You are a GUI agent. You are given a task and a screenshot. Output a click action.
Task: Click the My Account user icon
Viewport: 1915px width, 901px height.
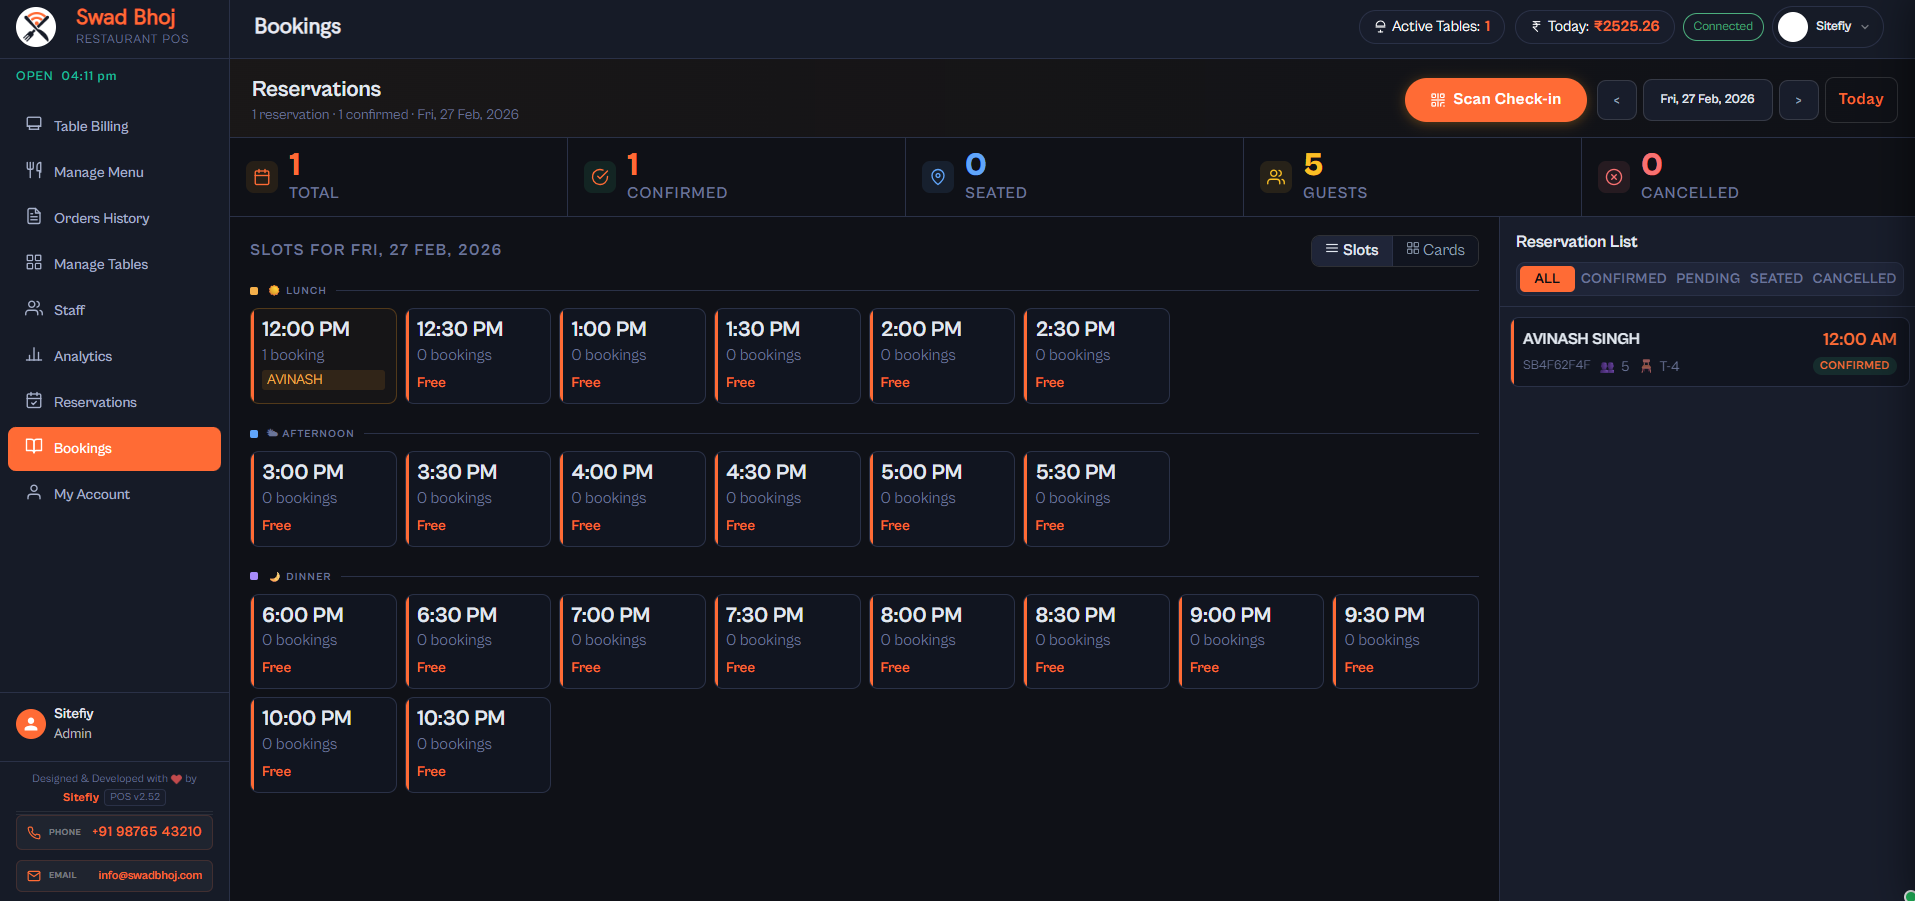pos(34,493)
